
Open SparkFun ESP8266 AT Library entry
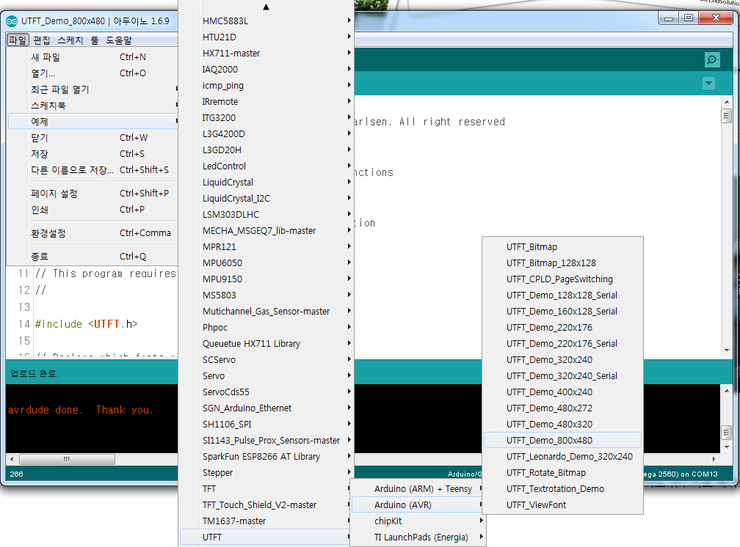click(x=266, y=456)
